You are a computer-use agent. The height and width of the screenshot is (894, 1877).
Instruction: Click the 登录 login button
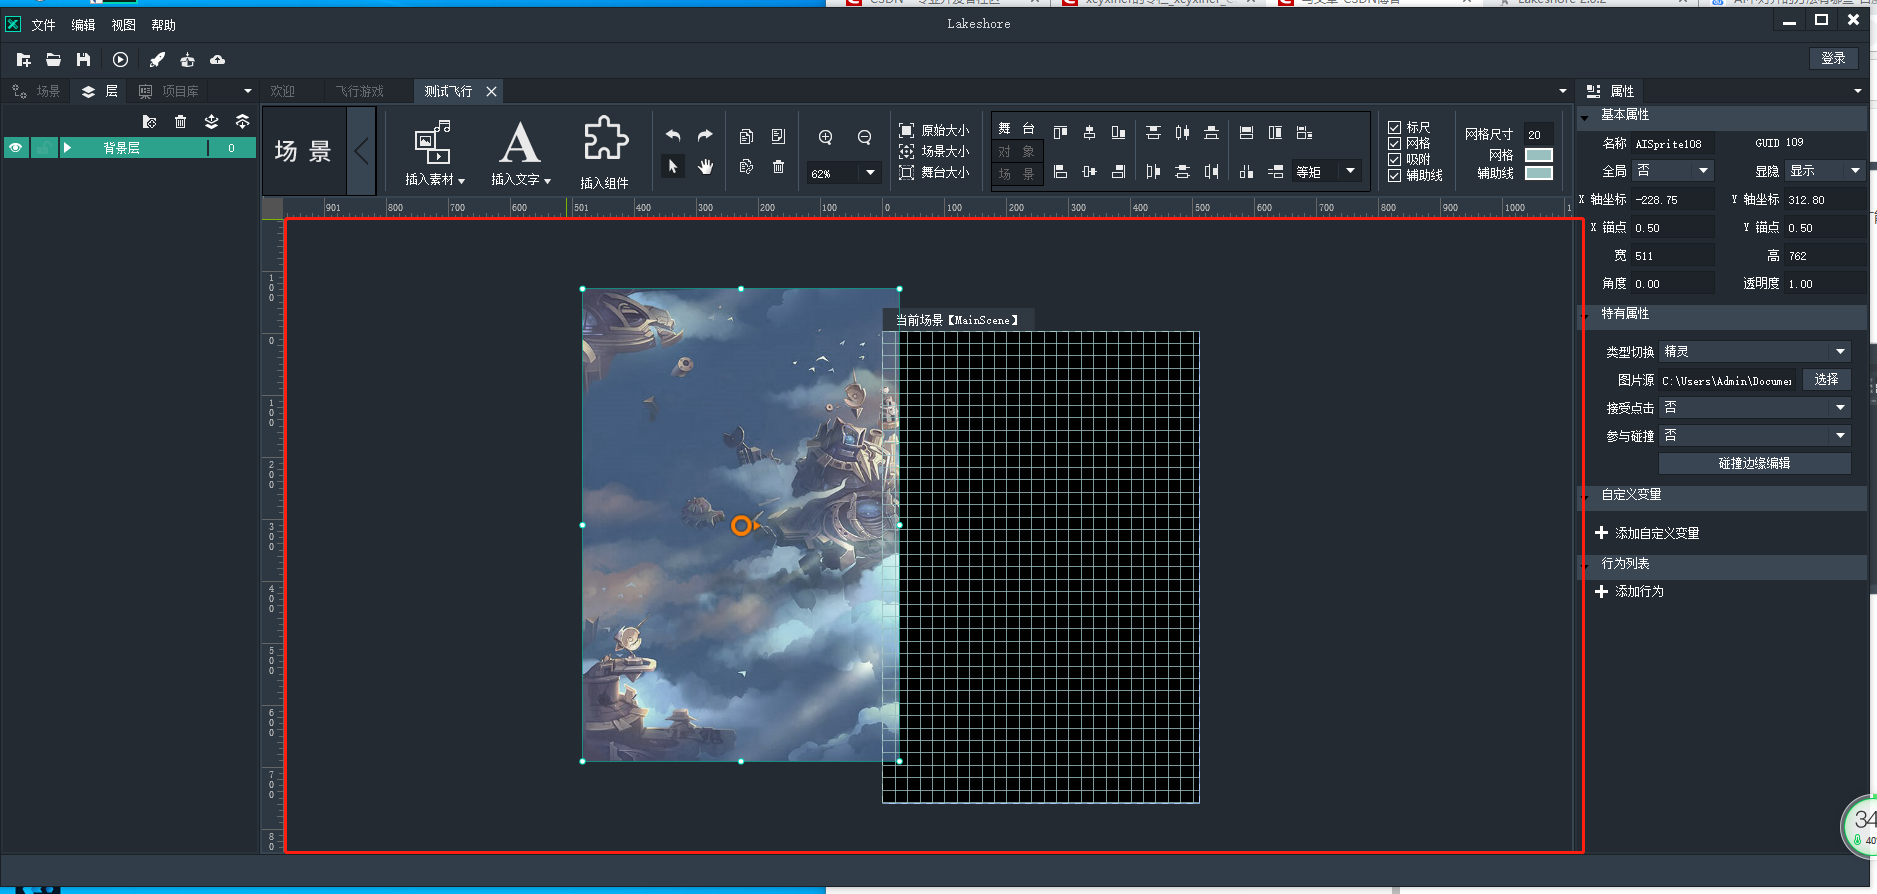[x=1833, y=59]
